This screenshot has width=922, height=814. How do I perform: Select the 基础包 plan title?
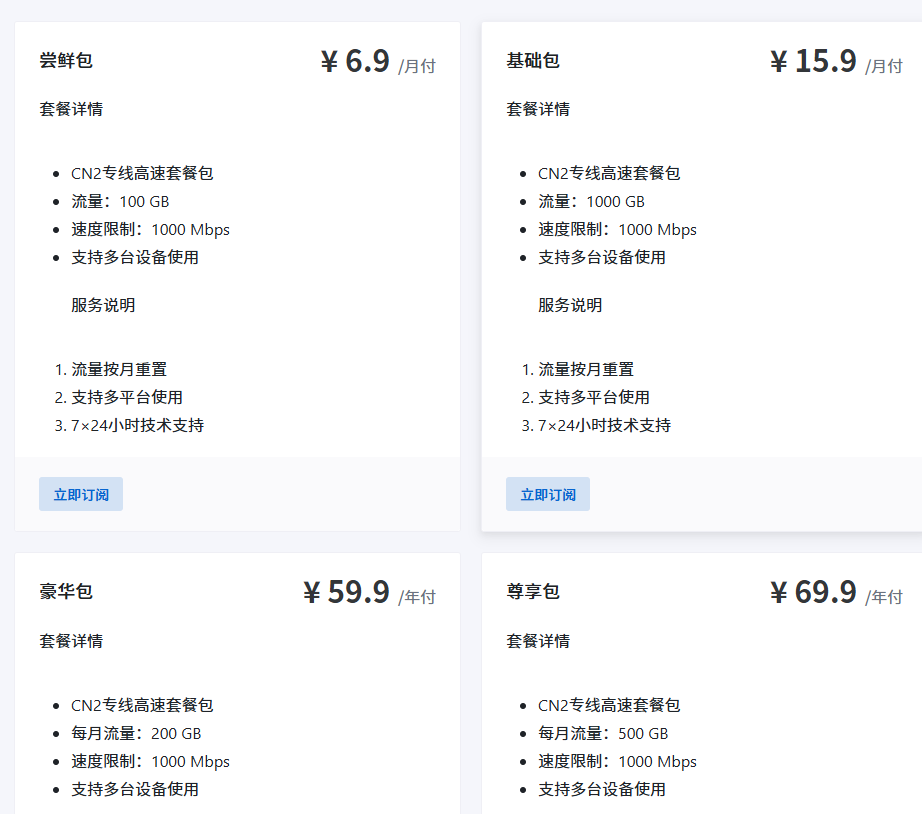click(533, 60)
